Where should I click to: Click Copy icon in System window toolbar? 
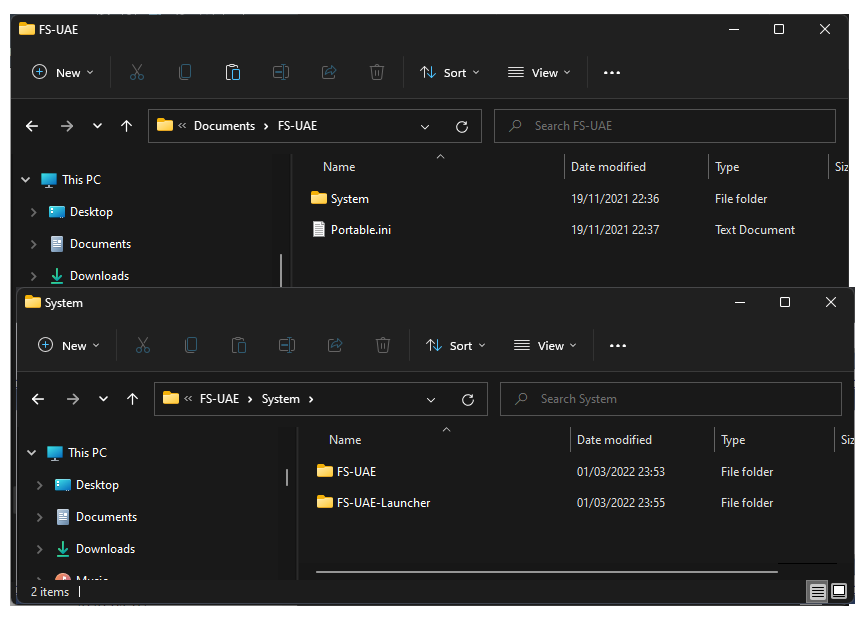click(x=191, y=345)
